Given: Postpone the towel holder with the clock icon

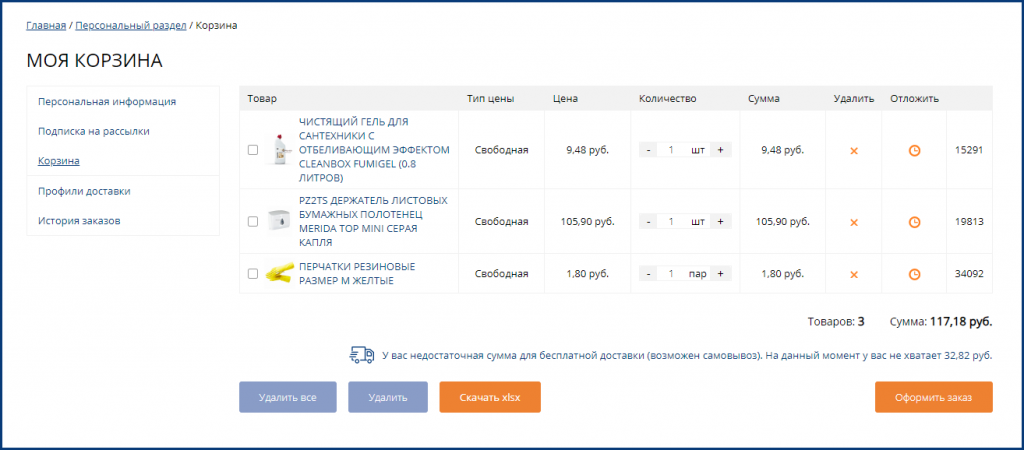Looking at the screenshot, I should pos(914,222).
